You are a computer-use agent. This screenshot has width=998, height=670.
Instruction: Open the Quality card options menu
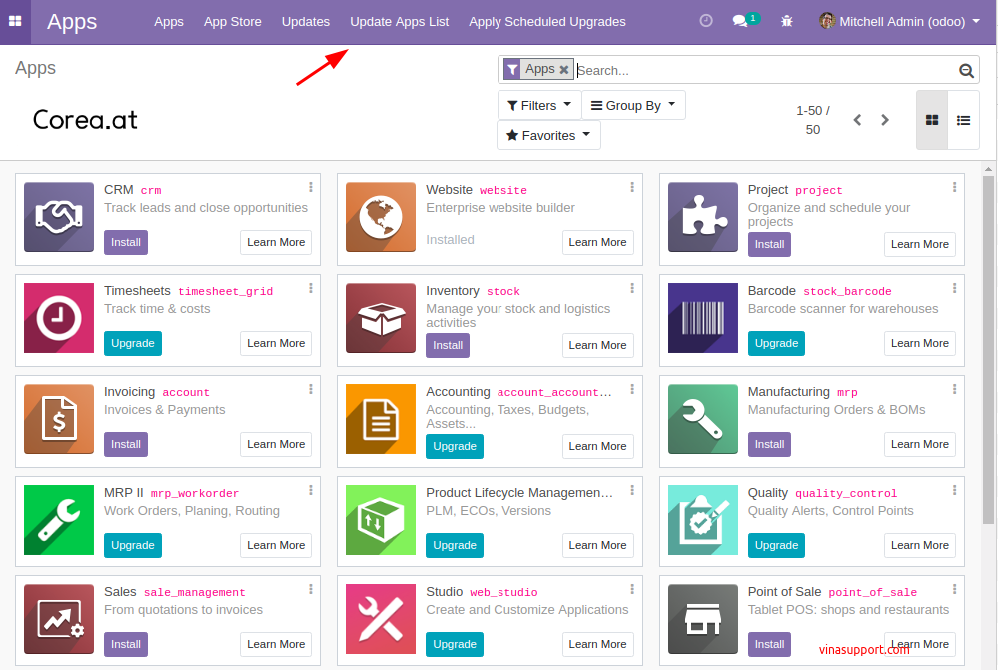pos(954,490)
